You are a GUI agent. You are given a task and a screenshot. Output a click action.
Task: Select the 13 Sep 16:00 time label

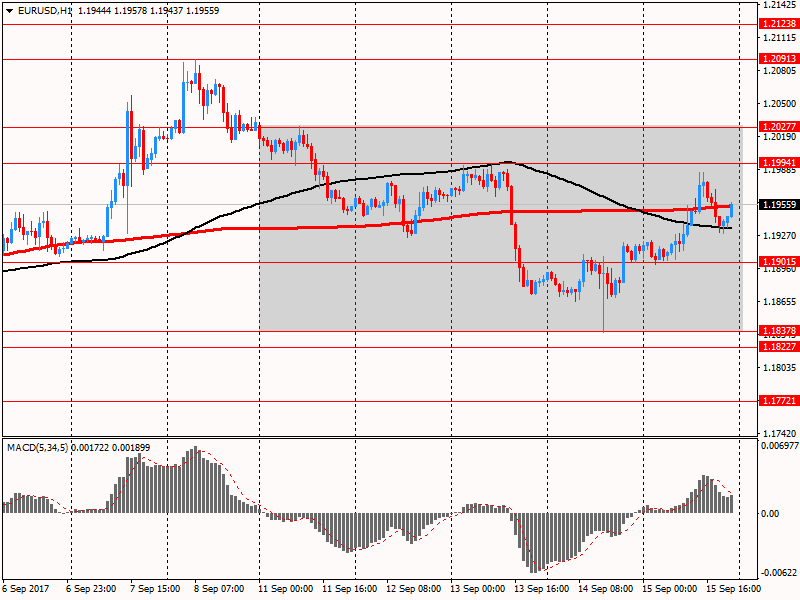(x=542, y=589)
